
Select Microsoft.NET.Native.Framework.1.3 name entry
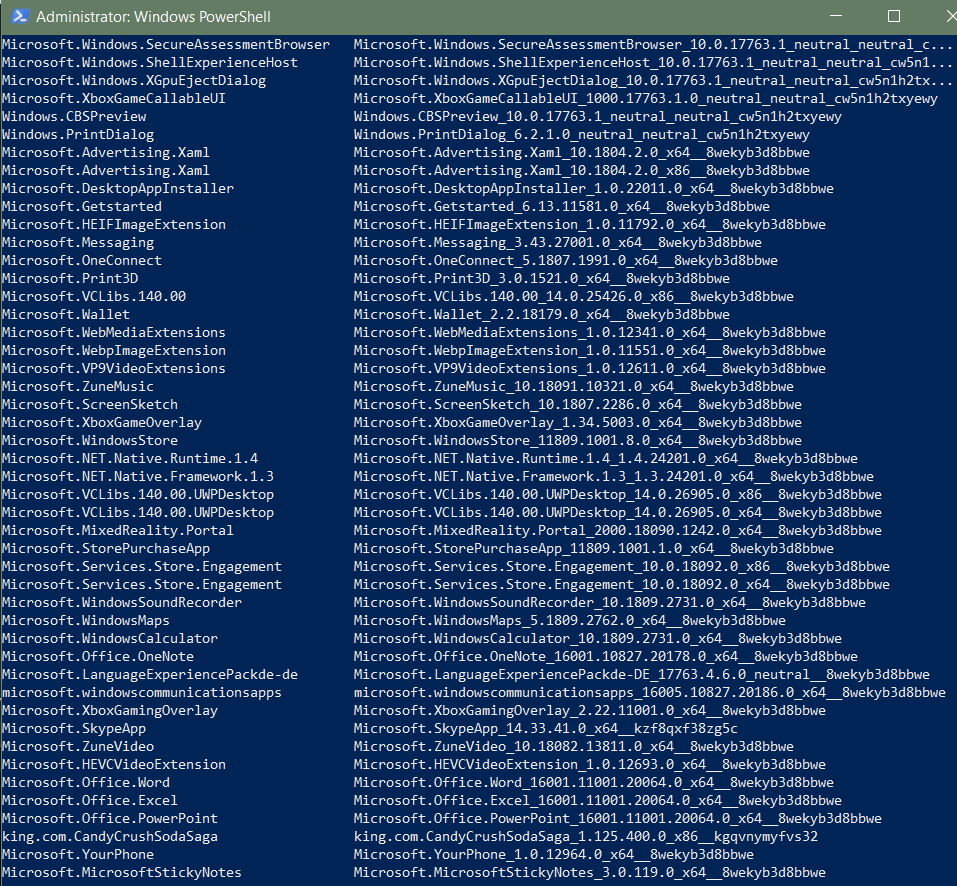[x=138, y=477]
